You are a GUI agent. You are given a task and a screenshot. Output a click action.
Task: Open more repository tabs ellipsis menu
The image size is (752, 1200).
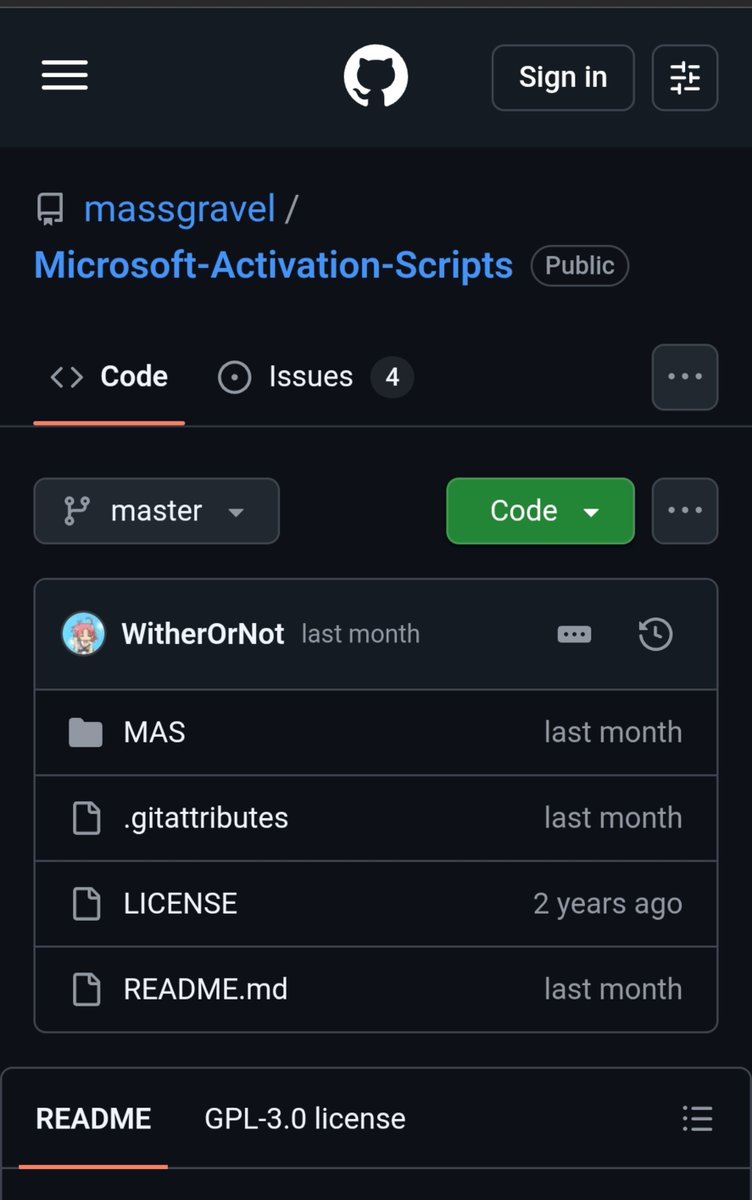coord(685,377)
